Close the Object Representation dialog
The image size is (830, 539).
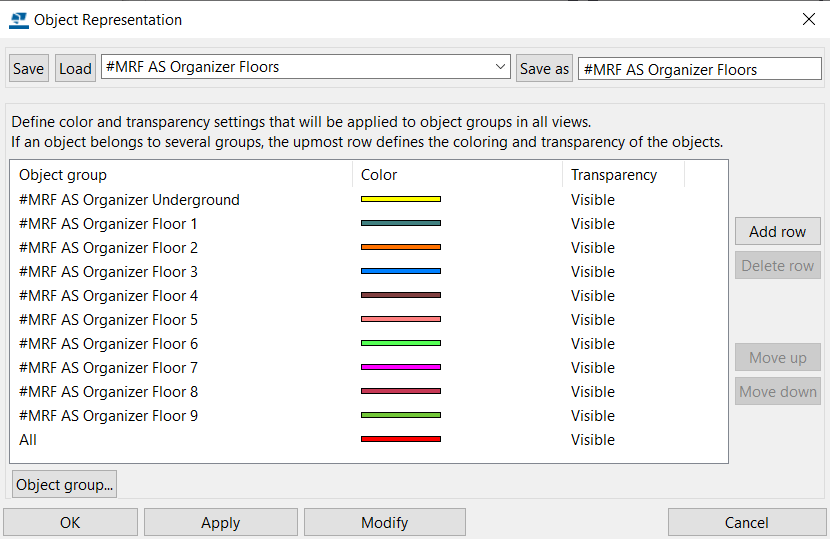808,20
